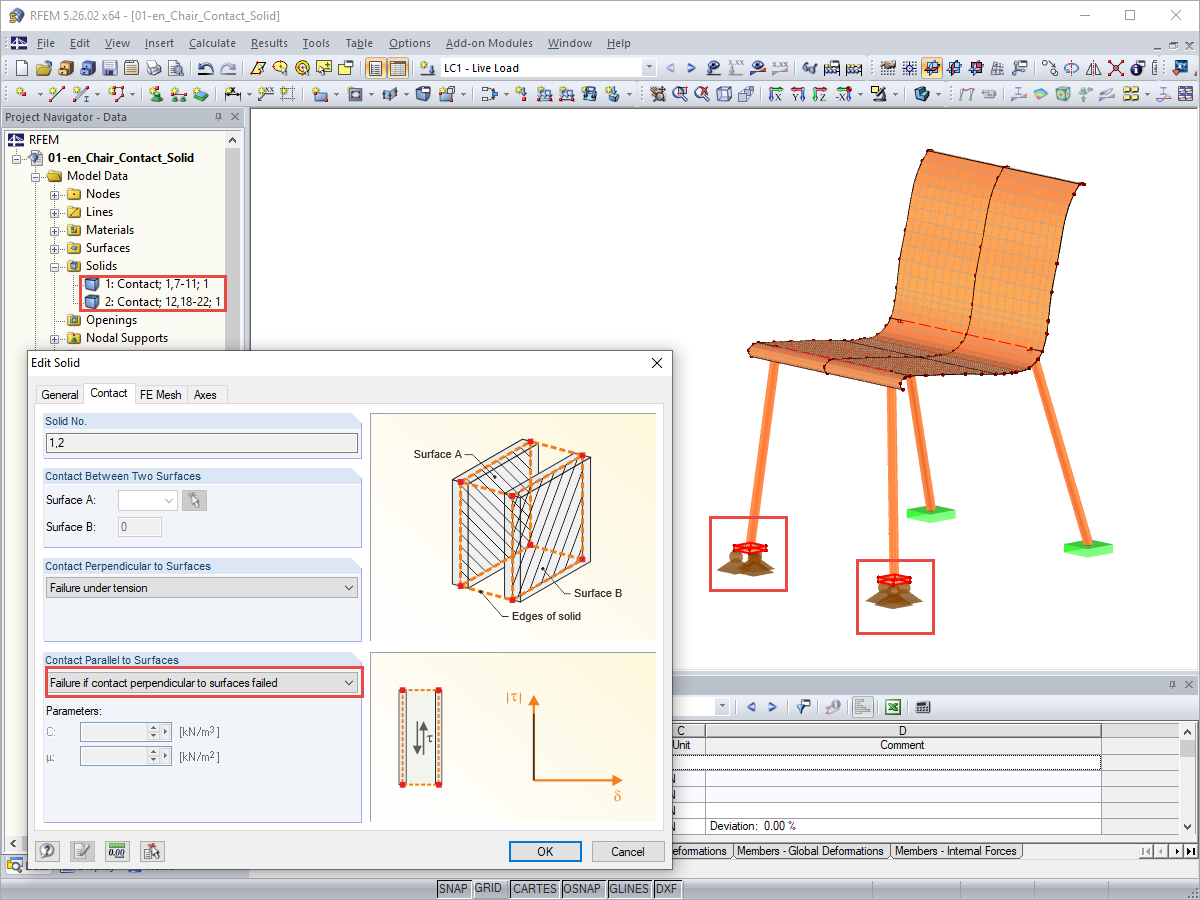Open file with the folder icon

click(44, 68)
